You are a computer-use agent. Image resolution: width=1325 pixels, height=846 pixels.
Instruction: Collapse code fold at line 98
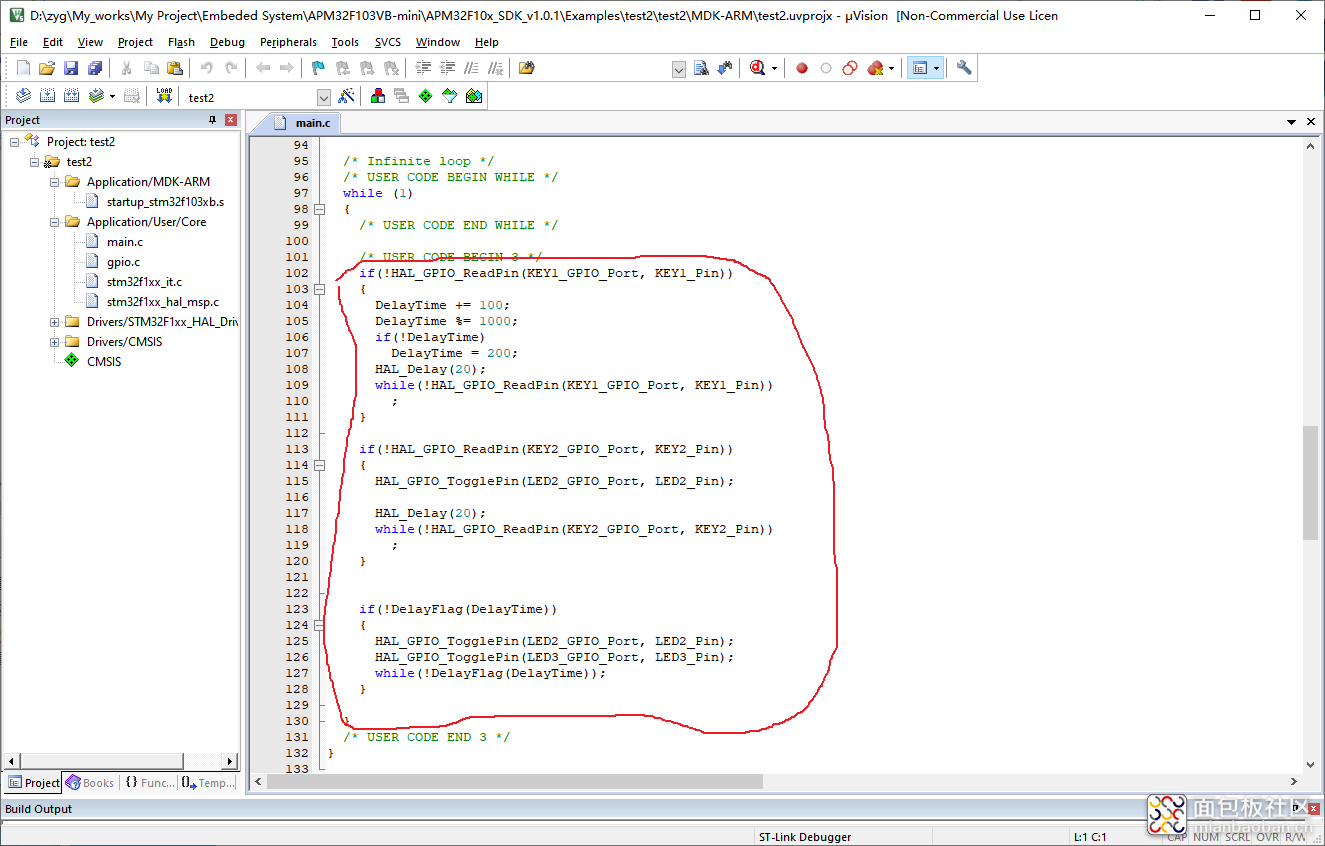tap(320, 209)
